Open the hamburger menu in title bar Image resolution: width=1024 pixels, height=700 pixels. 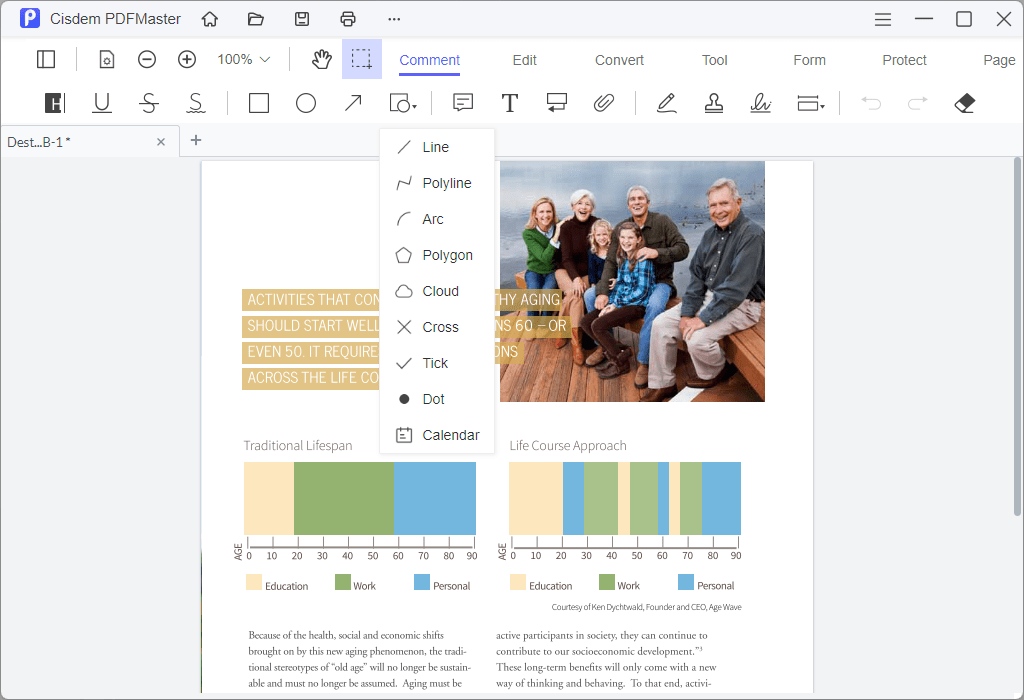coord(883,20)
